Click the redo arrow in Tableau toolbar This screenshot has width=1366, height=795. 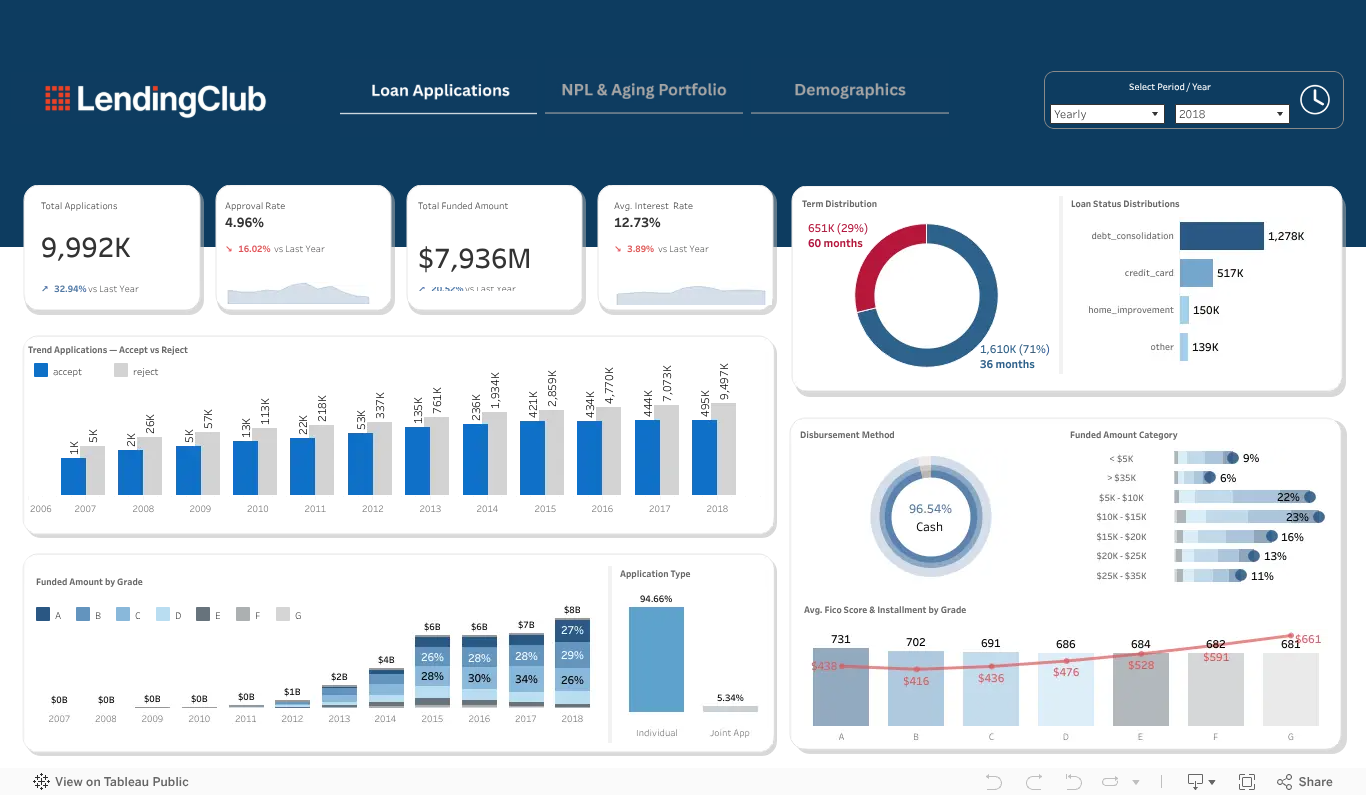coord(1034,782)
